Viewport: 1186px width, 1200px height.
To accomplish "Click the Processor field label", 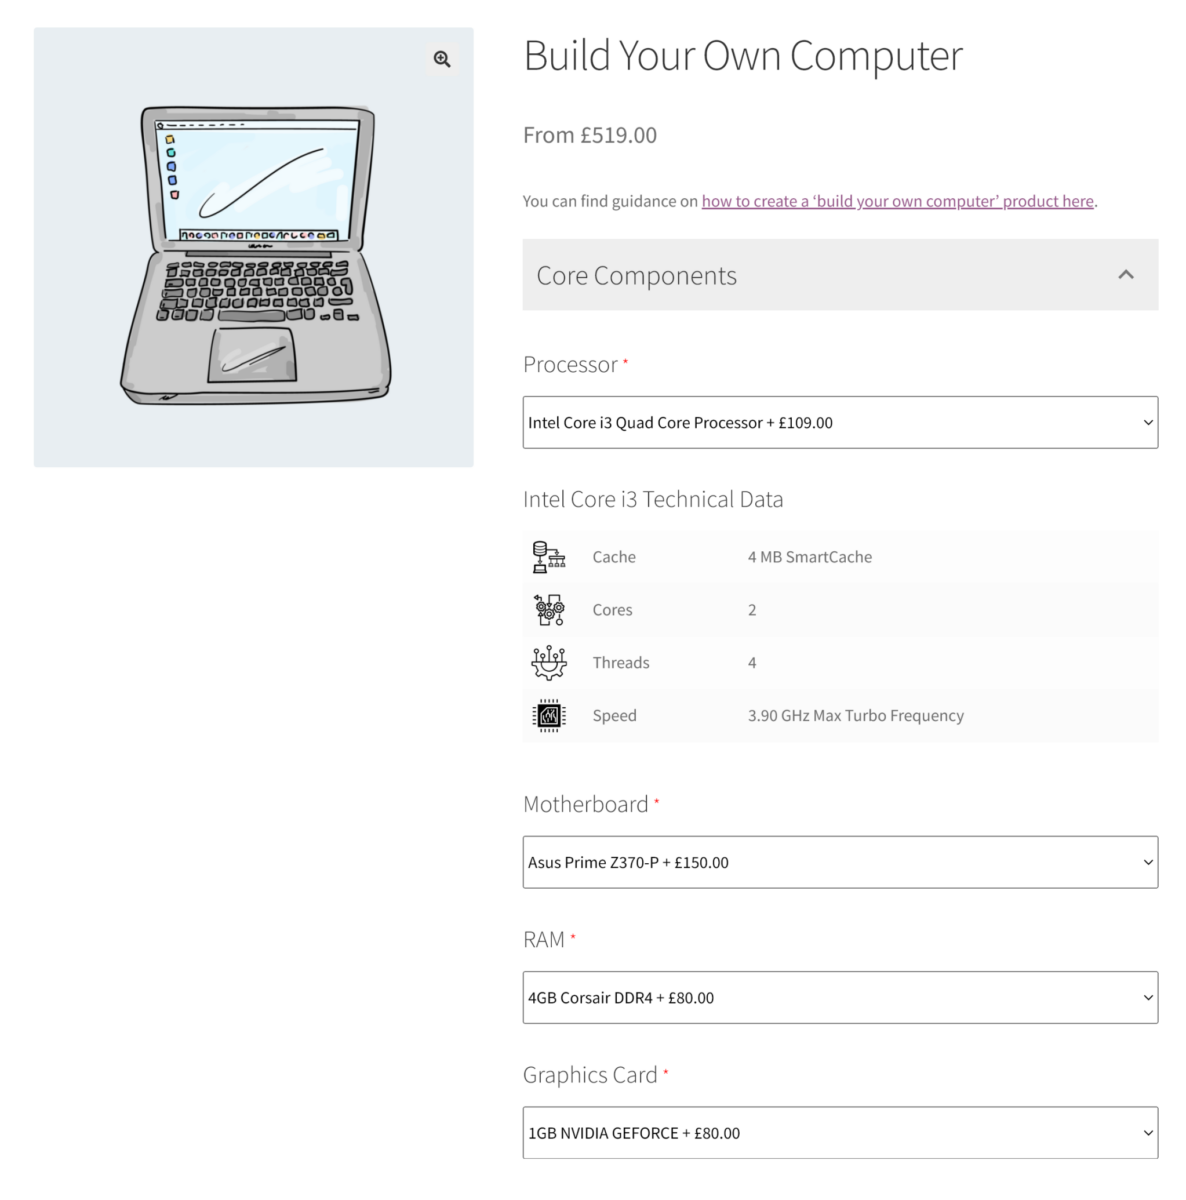I will pos(570,365).
